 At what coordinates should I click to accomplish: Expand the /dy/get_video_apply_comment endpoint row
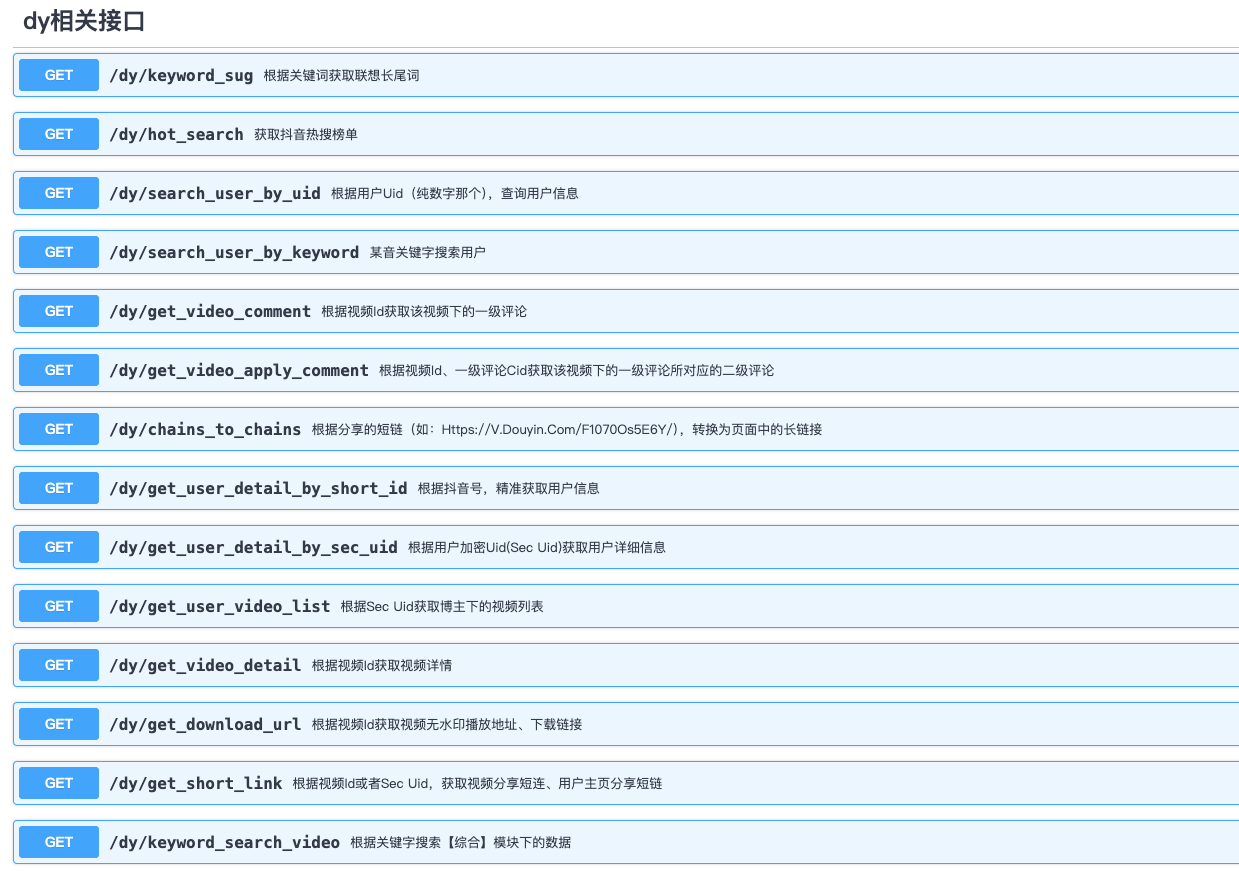626,370
